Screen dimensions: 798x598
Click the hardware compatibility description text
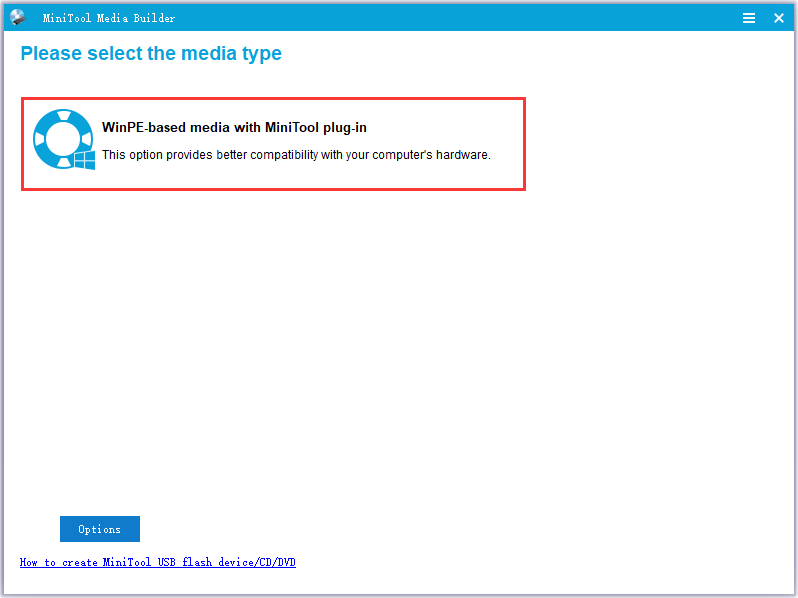coord(296,155)
